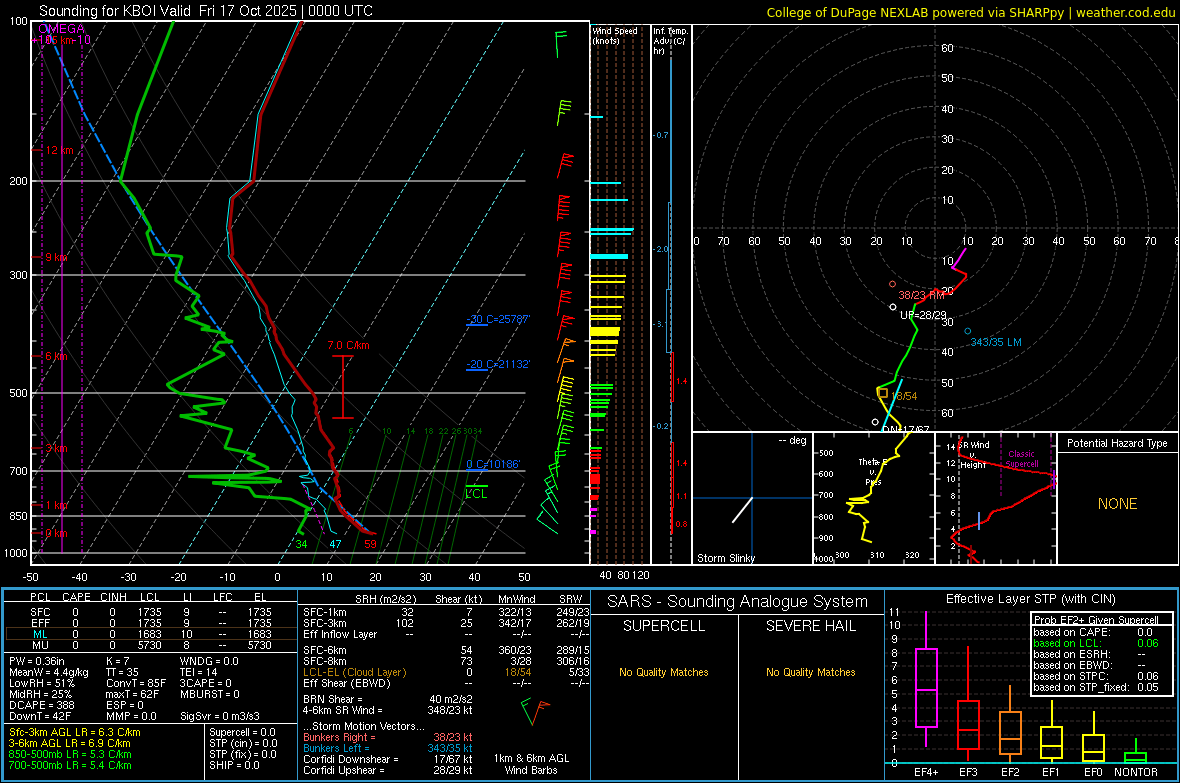Click the 343/35 LM hodograph label
This screenshot has width=1180, height=783.
(x=996, y=342)
